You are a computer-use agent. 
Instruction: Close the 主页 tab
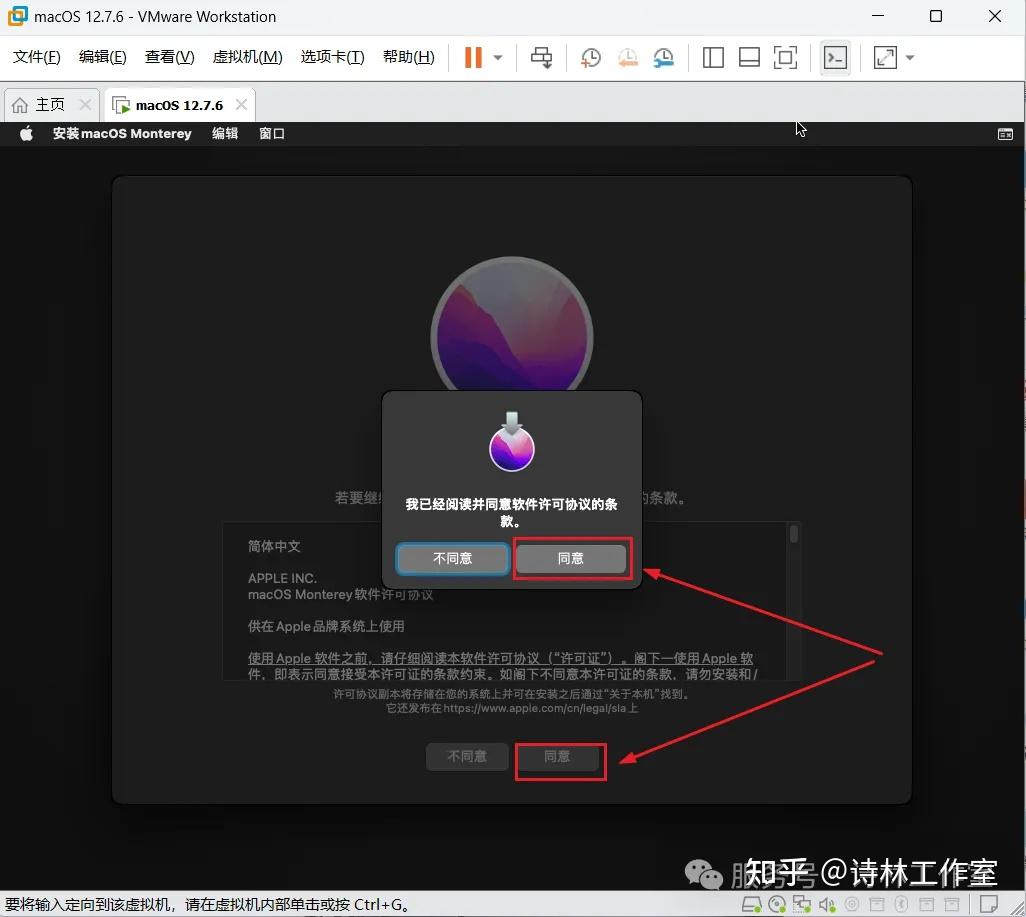pyautogui.click(x=85, y=104)
